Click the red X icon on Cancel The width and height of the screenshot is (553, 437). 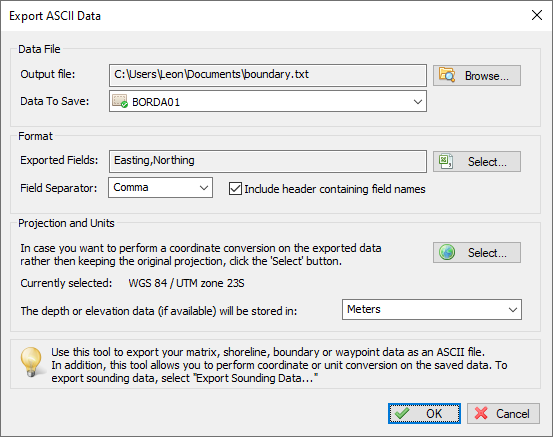coord(481,413)
